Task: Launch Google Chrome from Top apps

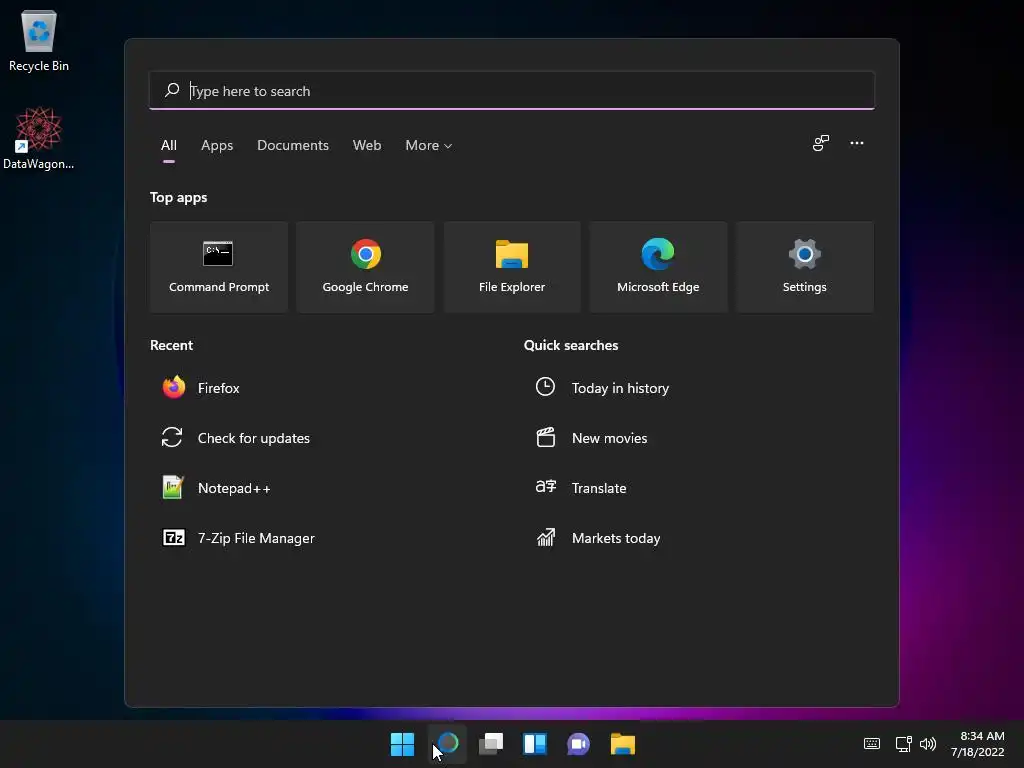Action: (x=365, y=267)
